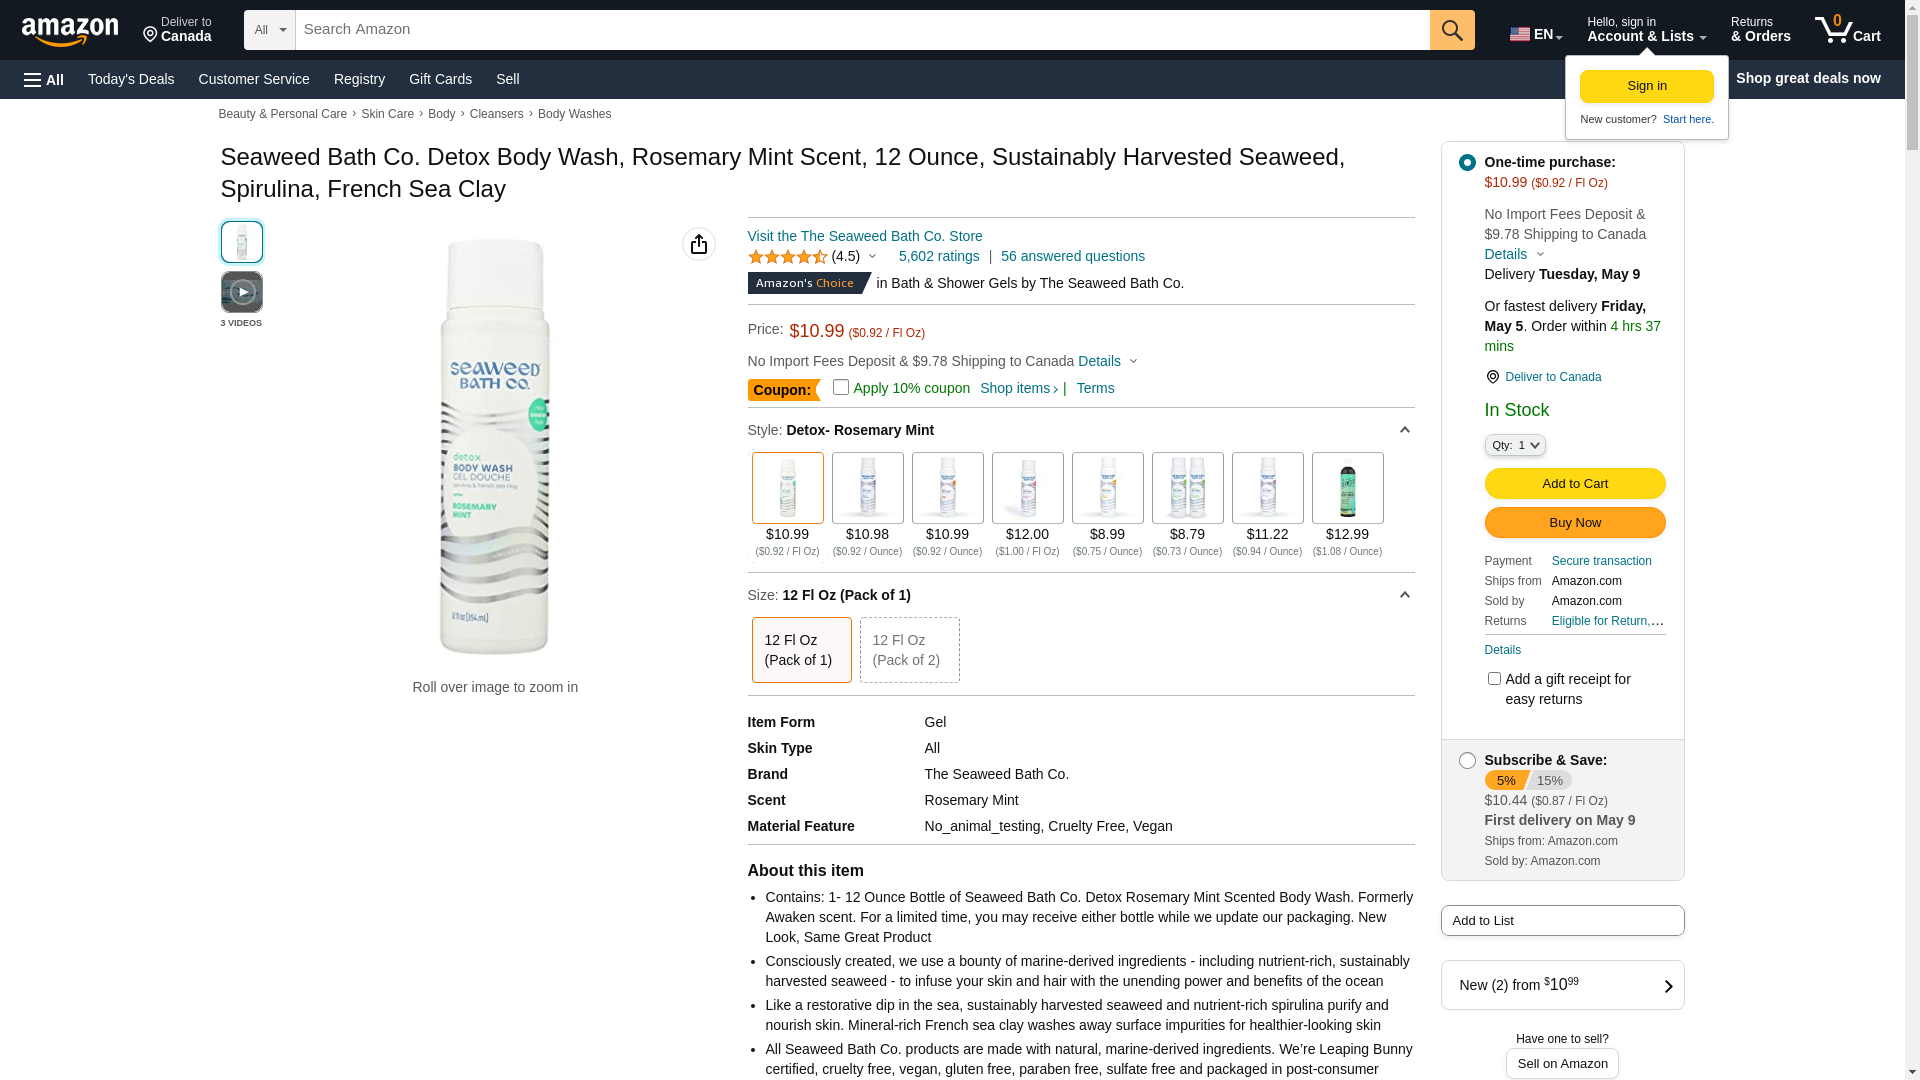
Task: Open the Qty quantity dropdown
Action: coord(1514,445)
